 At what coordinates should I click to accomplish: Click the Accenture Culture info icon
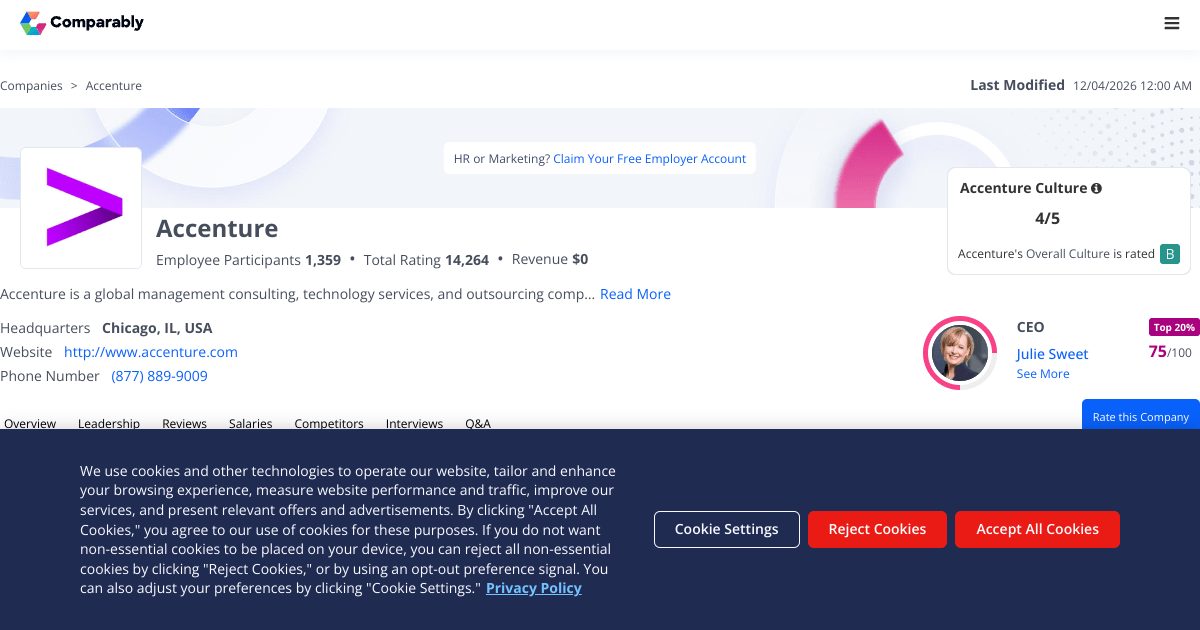click(x=1096, y=188)
